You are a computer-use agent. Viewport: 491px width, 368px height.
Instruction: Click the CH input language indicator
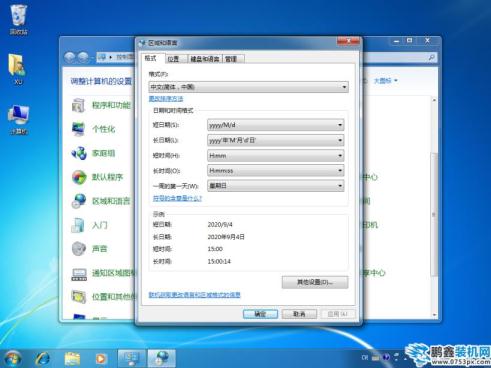[x=365, y=358]
